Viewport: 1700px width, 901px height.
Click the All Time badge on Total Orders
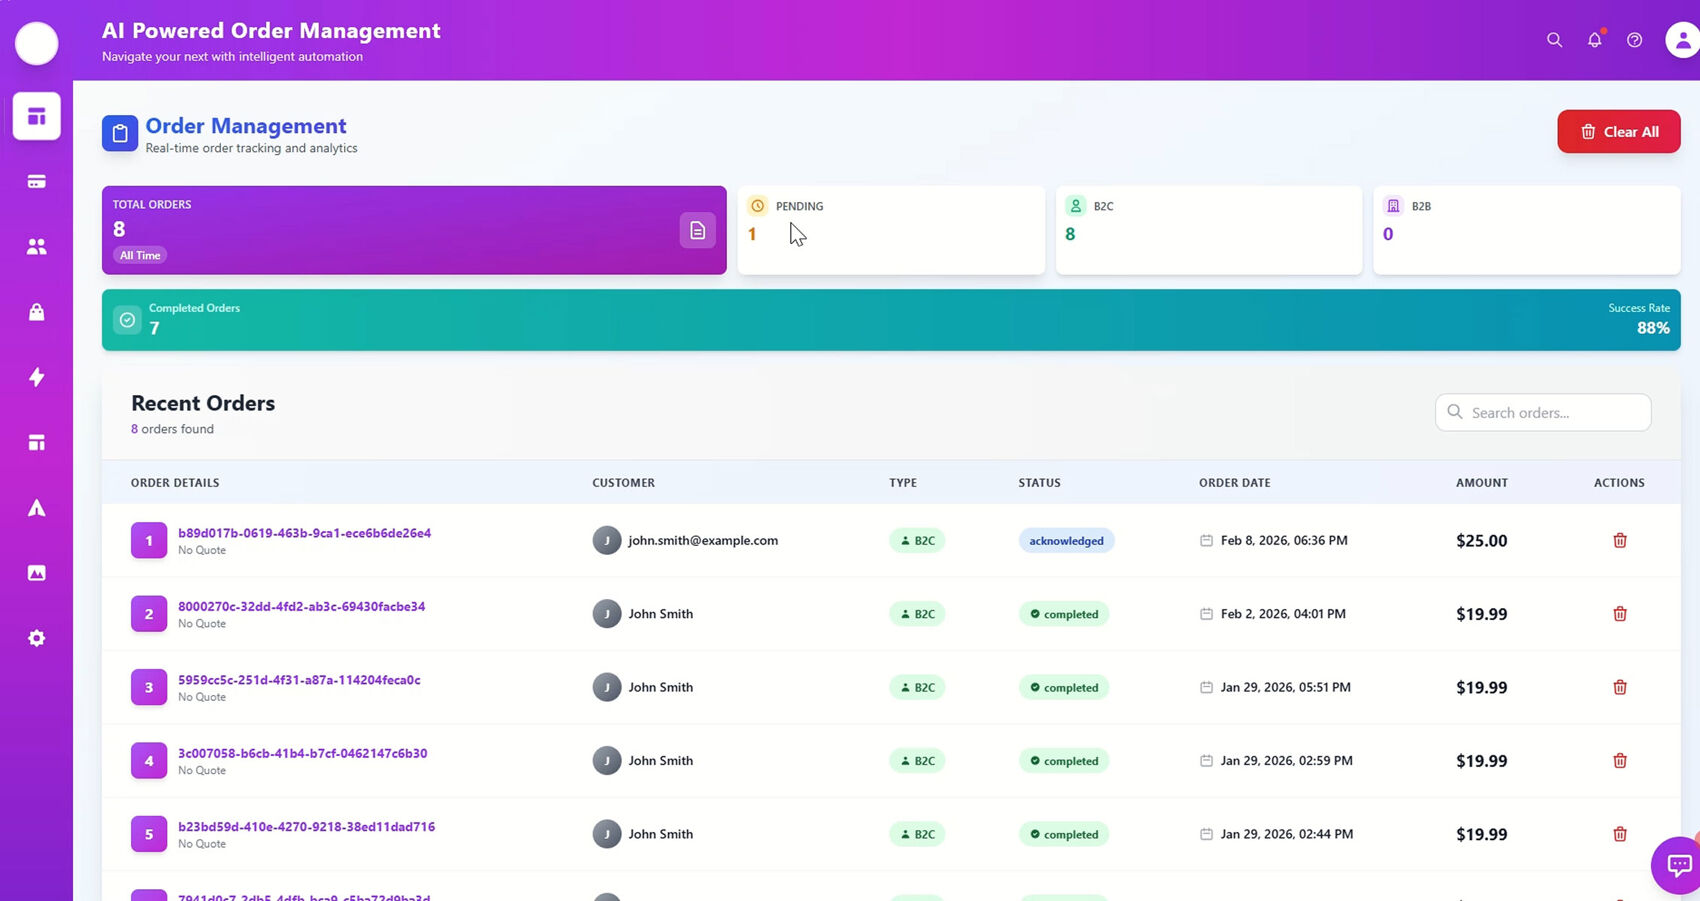pyautogui.click(x=140, y=255)
